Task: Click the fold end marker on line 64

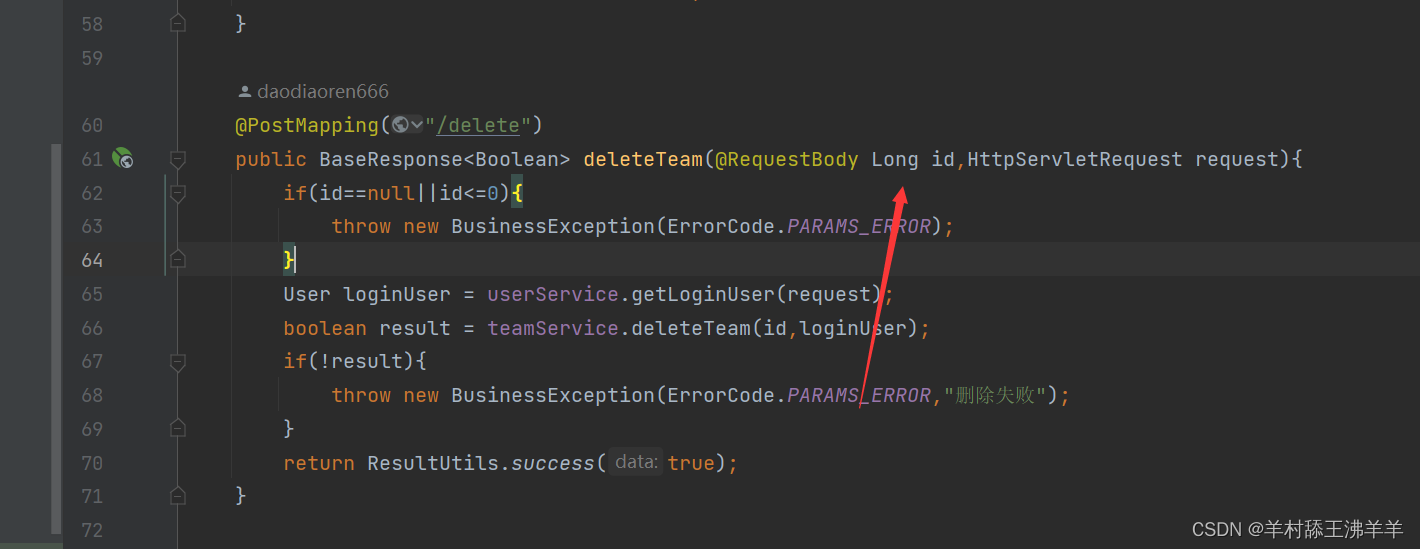Action: (x=178, y=259)
